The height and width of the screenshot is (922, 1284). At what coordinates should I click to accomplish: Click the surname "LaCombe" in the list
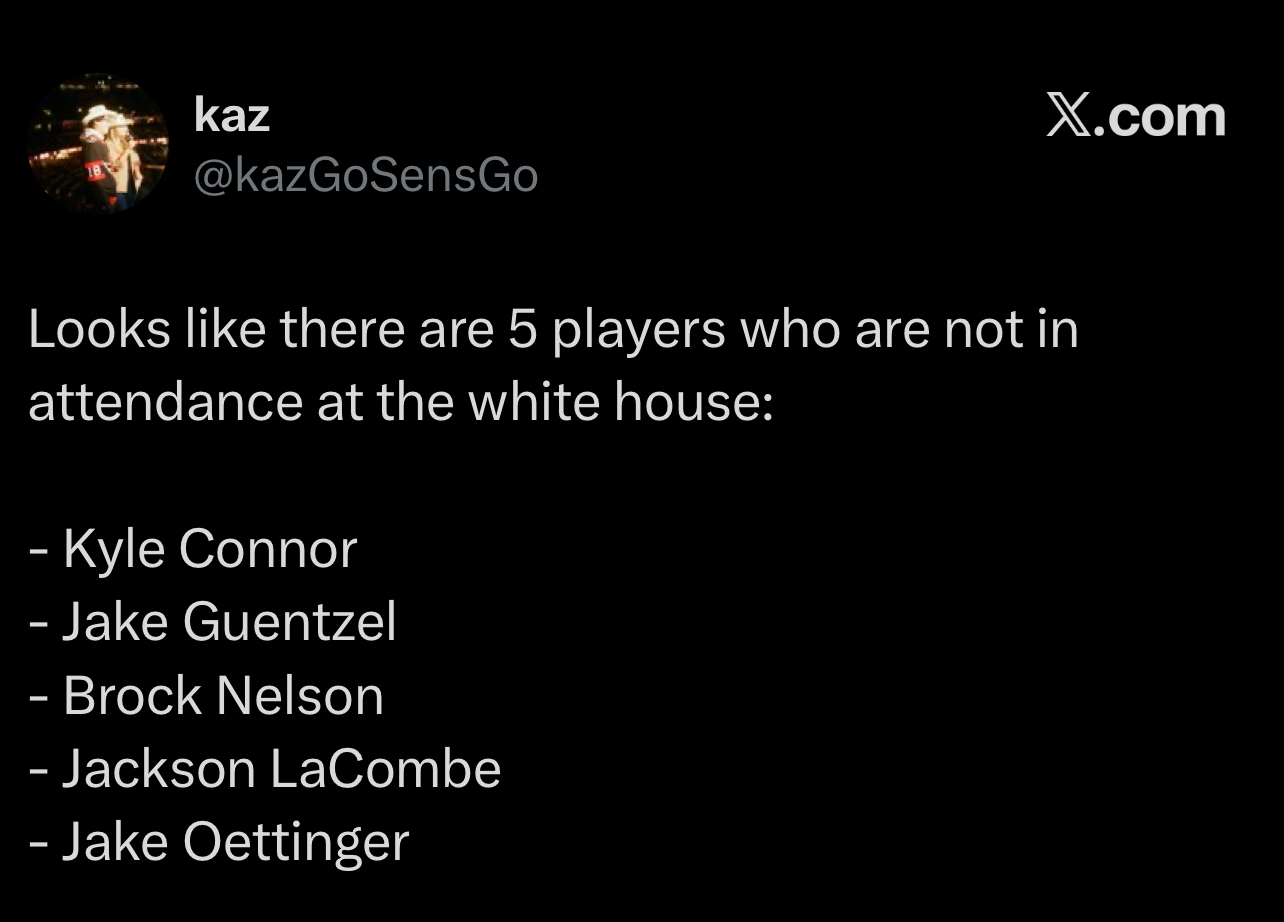(385, 768)
